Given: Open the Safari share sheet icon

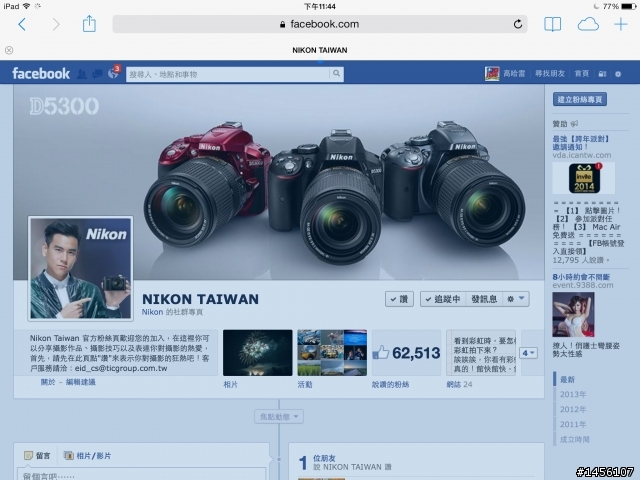Looking at the screenshot, I should click(x=89, y=24).
